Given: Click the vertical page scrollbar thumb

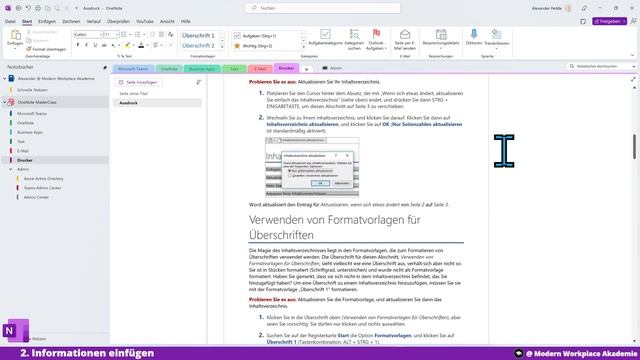Looking at the screenshot, I should pyautogui.click(x=634, y=147).
